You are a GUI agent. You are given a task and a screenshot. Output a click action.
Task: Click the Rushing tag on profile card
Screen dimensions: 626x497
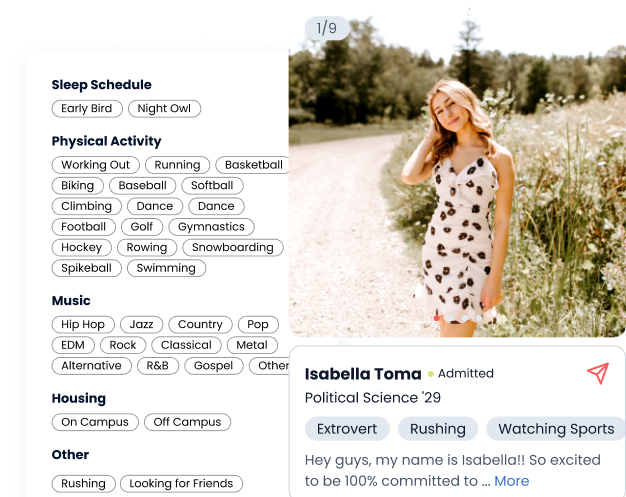(438, 429)
